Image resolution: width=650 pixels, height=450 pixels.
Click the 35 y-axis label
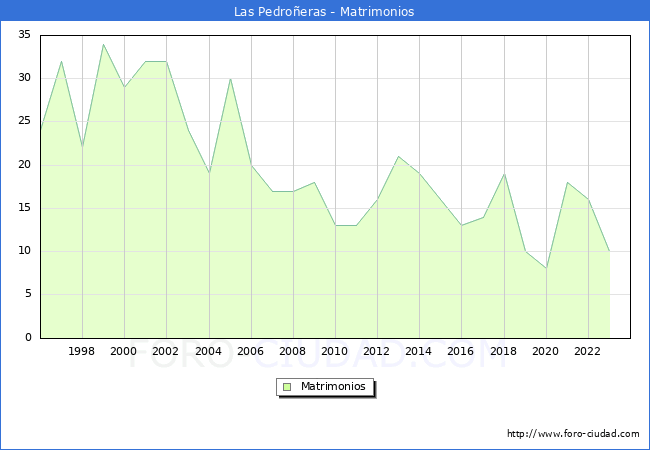(23, 35)
